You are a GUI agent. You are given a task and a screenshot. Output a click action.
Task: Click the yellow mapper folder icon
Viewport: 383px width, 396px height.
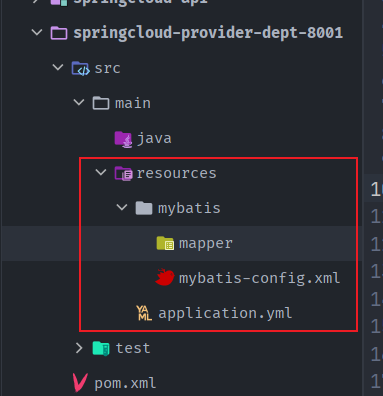click(x=165, y=243)
